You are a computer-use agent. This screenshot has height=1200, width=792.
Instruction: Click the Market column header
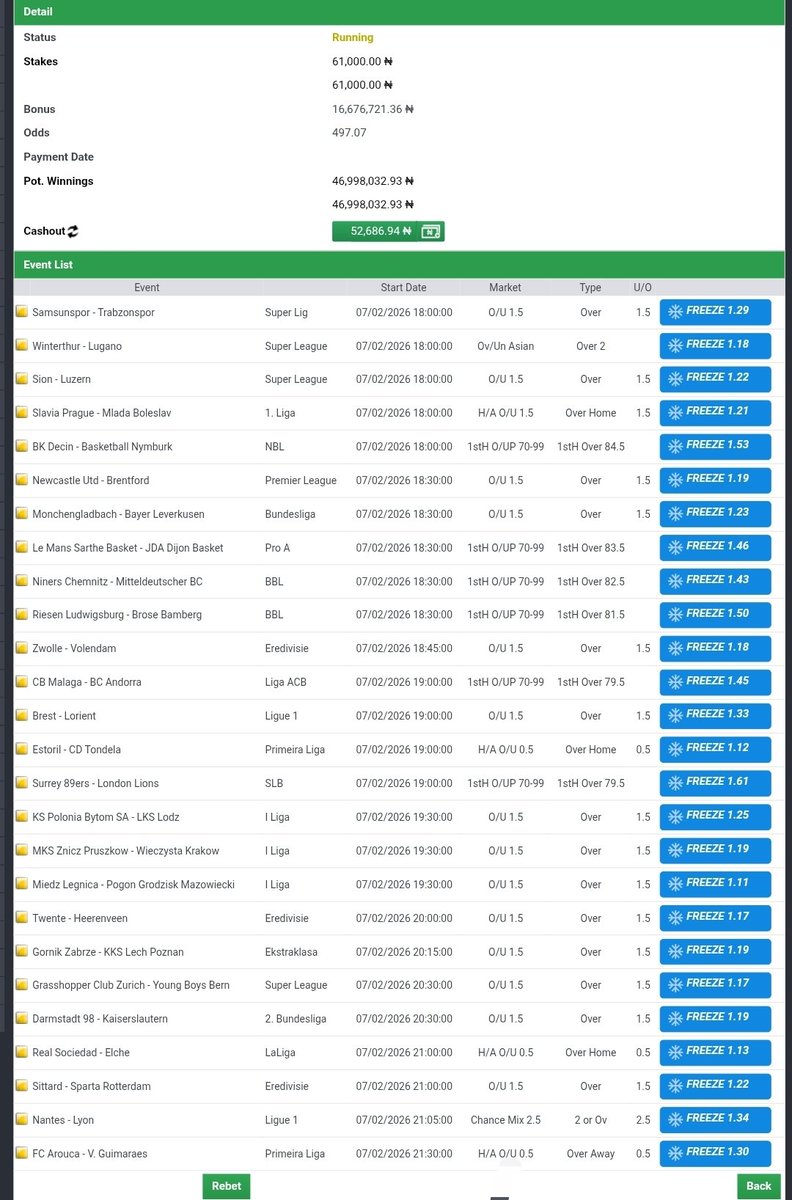point(505,287)
